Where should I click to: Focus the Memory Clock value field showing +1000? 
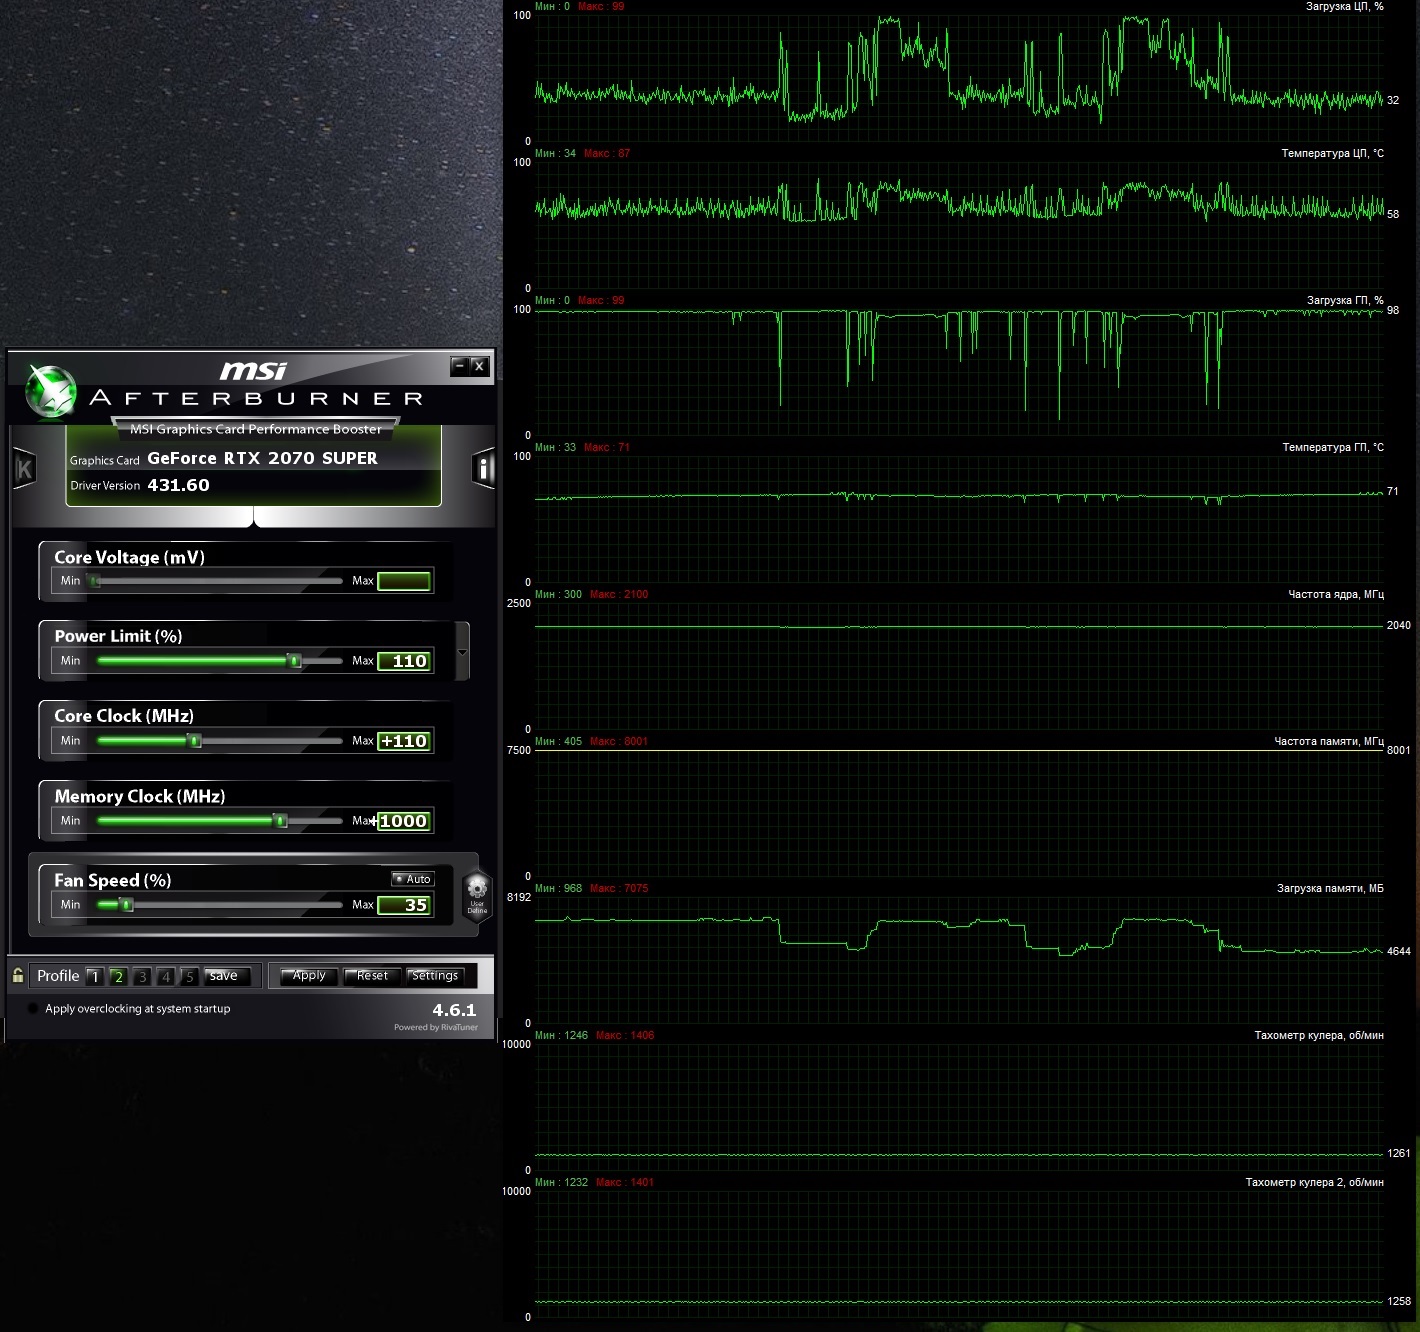click(x=405, y=821)
